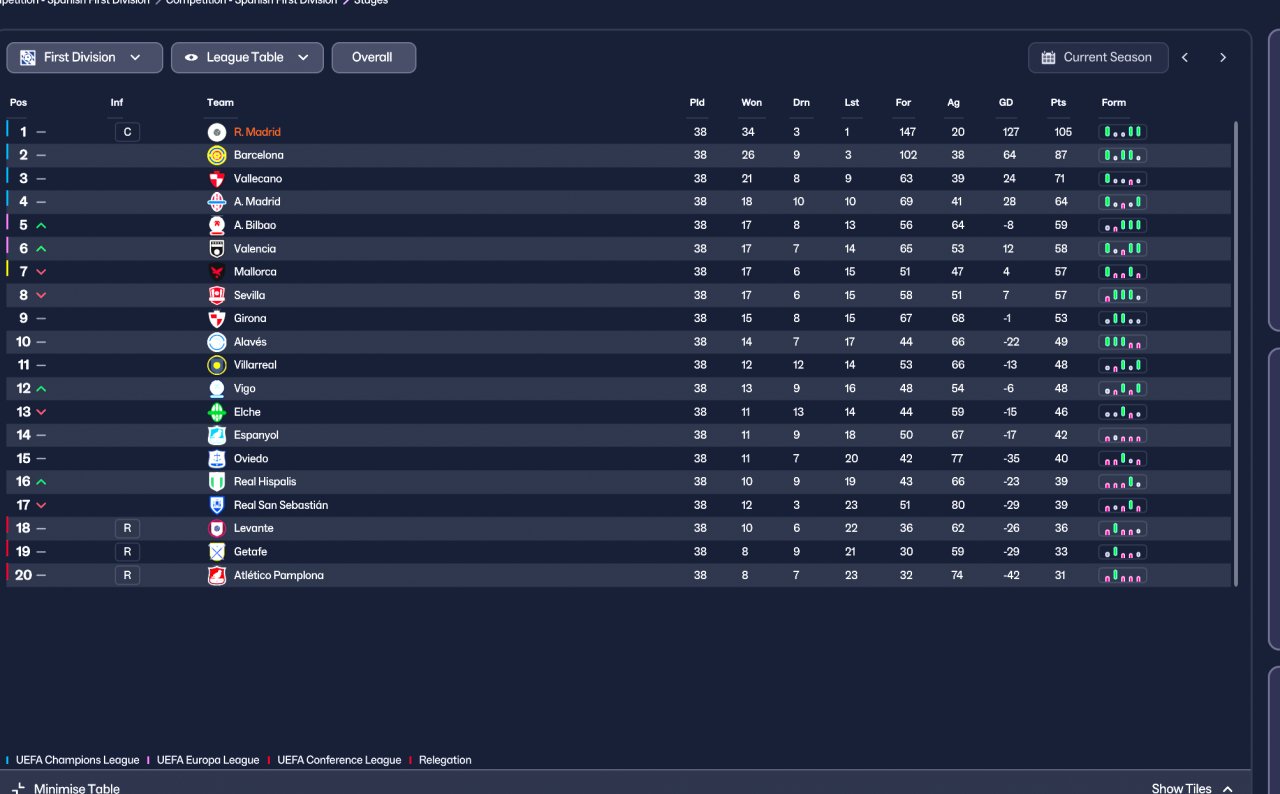Open the Vallecano team link
Screen dimensions: 1280x794
click(258, 179)
